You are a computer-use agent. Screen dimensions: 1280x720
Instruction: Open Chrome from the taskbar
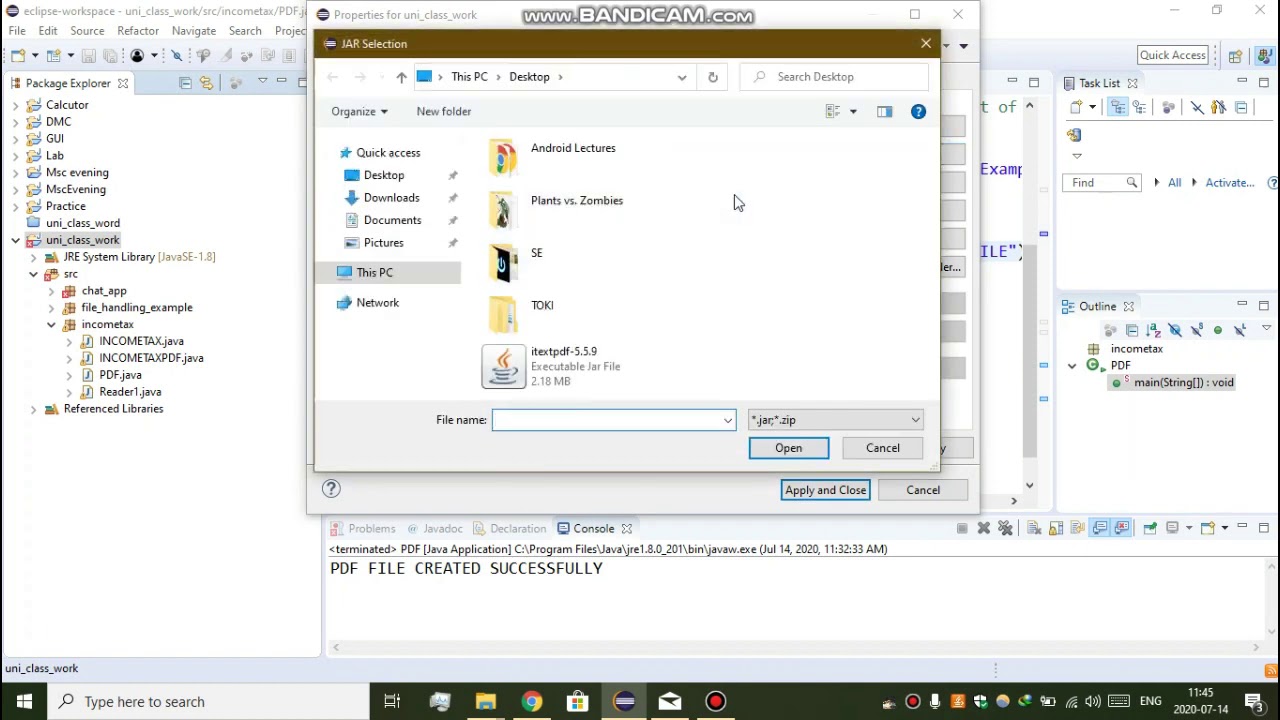pyautogui.click(x=531, y=701)
